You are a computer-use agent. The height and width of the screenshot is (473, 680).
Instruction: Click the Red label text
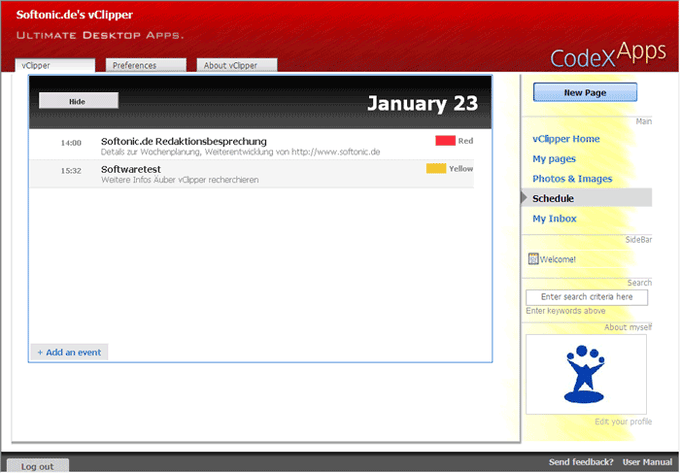click(465, 141)
